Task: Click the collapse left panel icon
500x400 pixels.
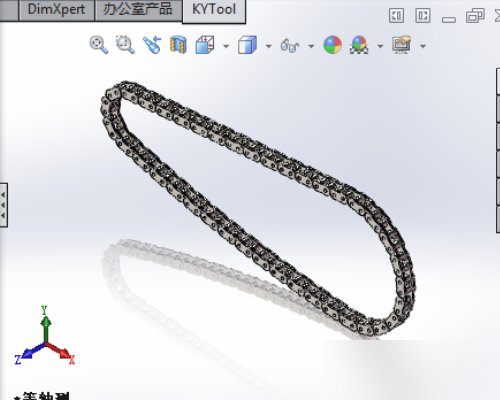Action: point(396,15)
